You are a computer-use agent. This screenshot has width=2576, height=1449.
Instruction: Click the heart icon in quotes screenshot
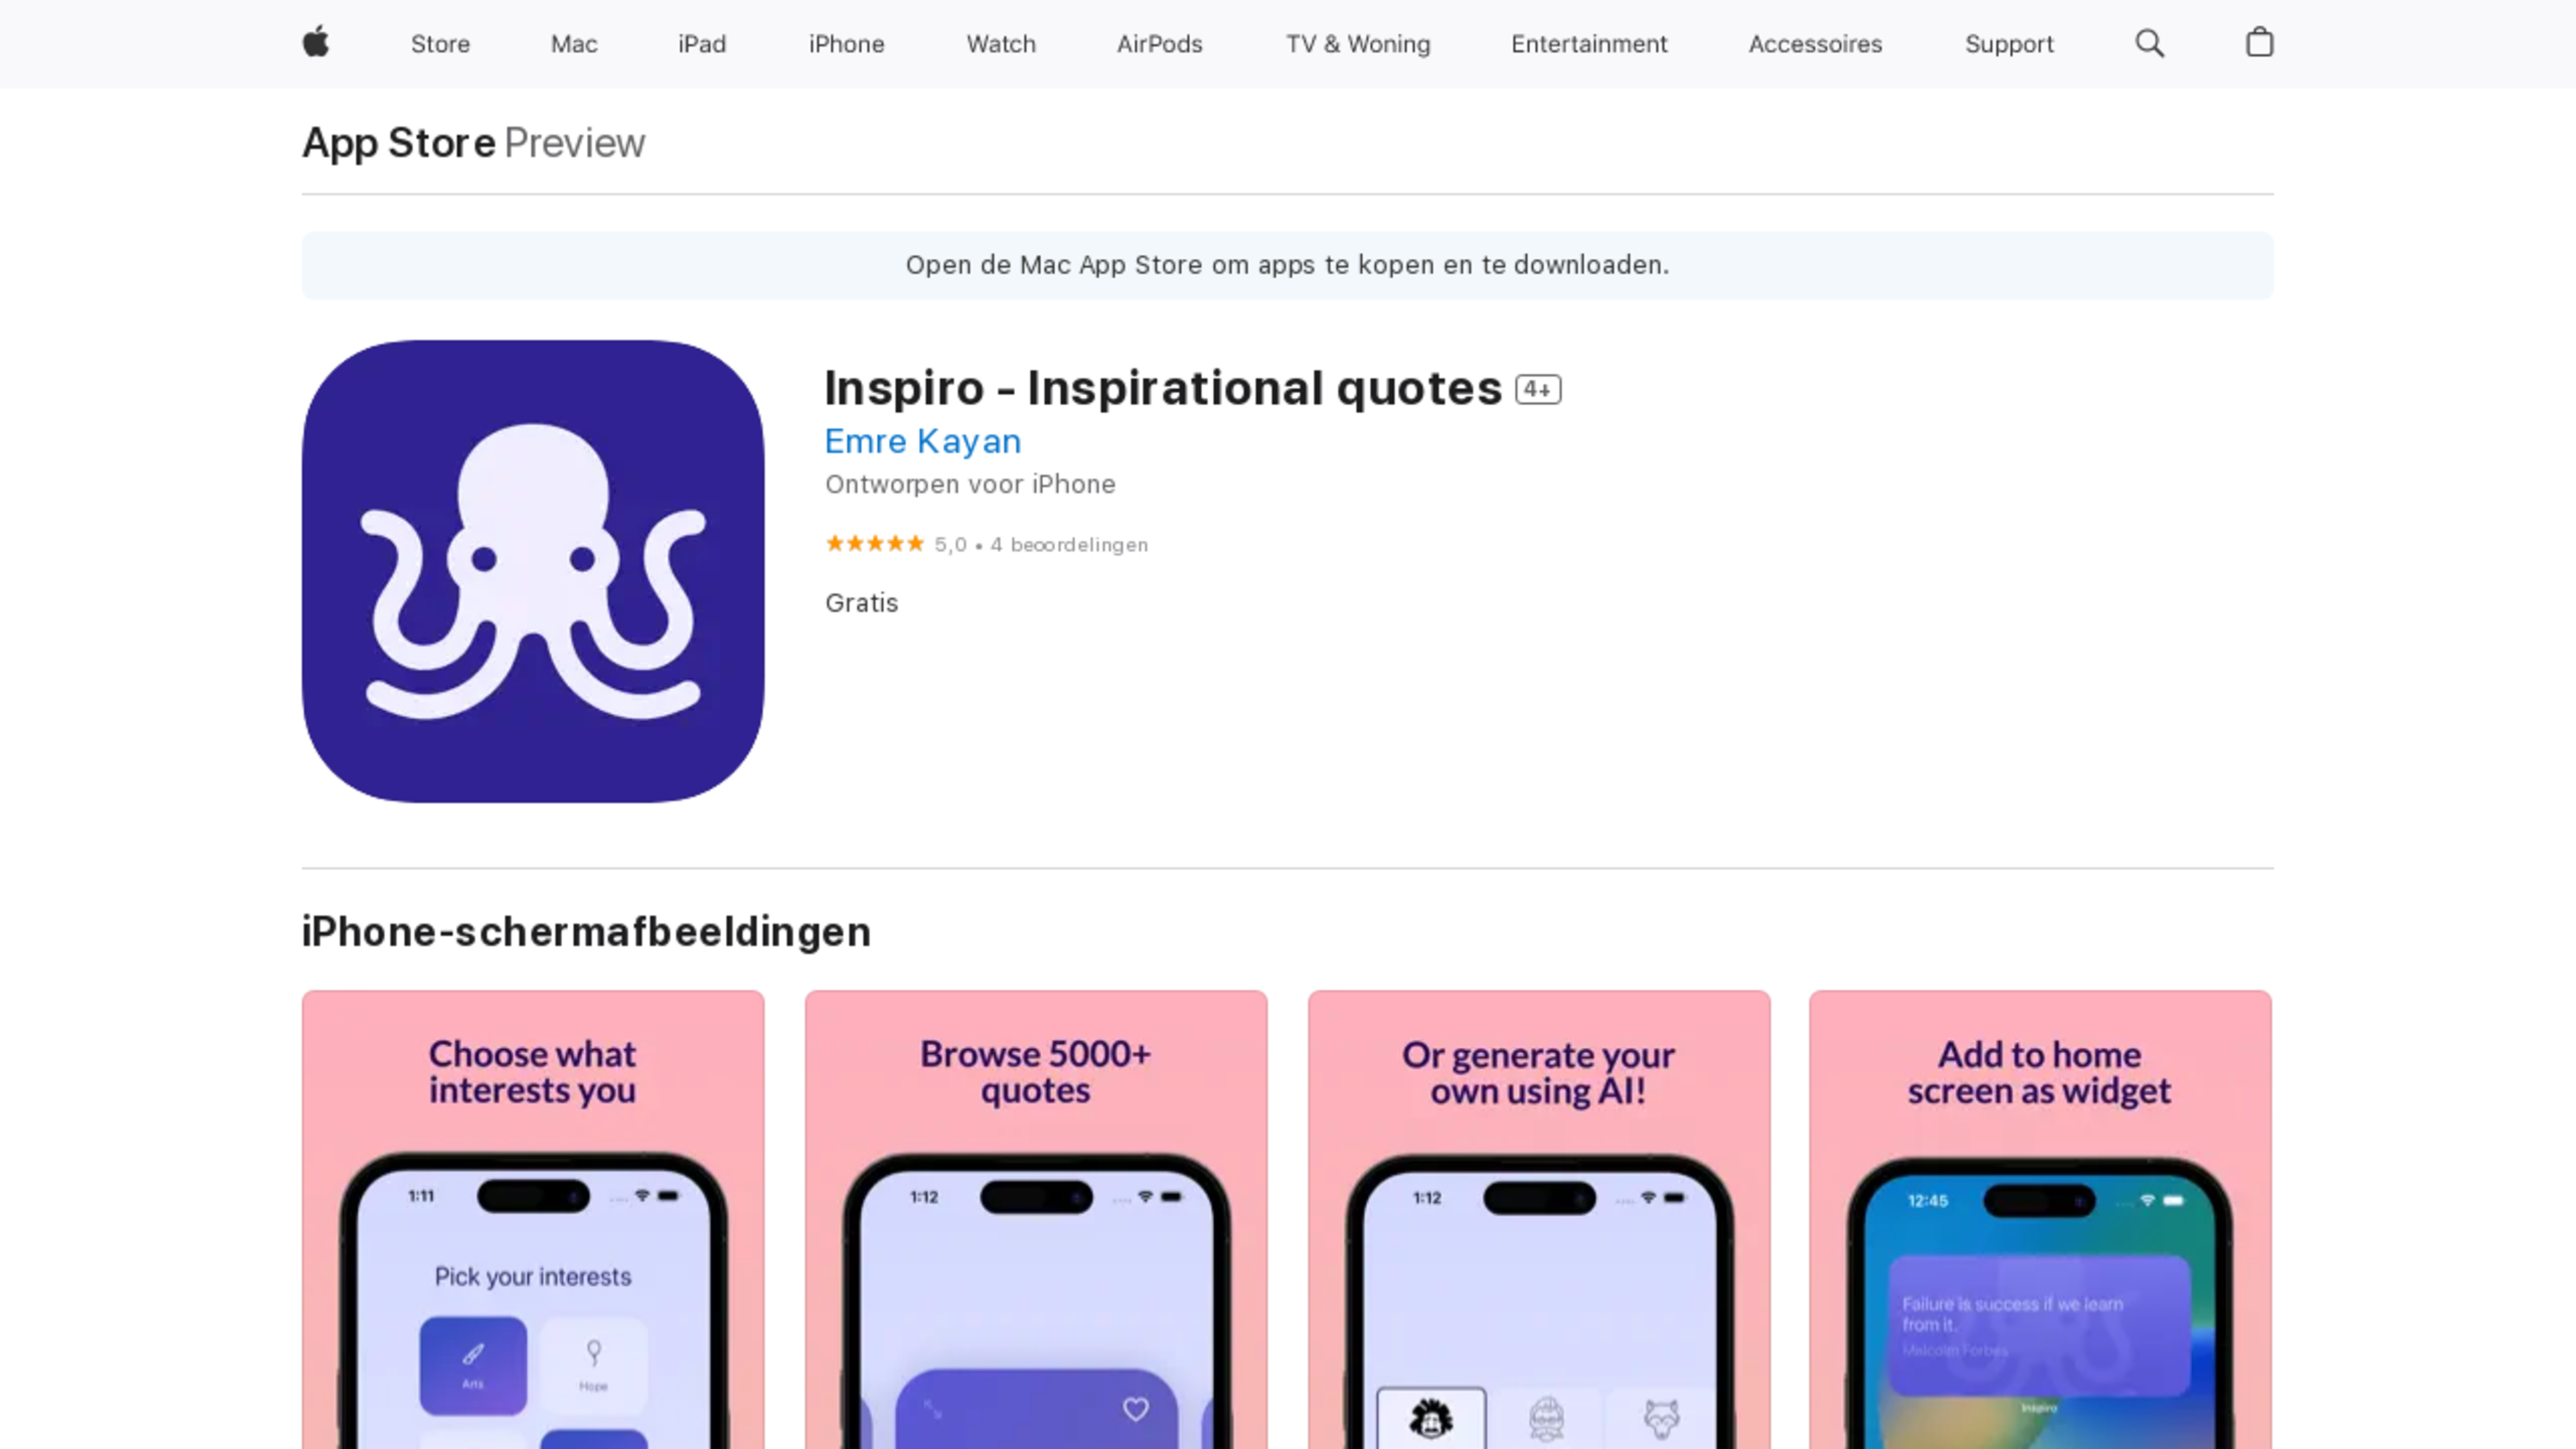point(1135,1409)
